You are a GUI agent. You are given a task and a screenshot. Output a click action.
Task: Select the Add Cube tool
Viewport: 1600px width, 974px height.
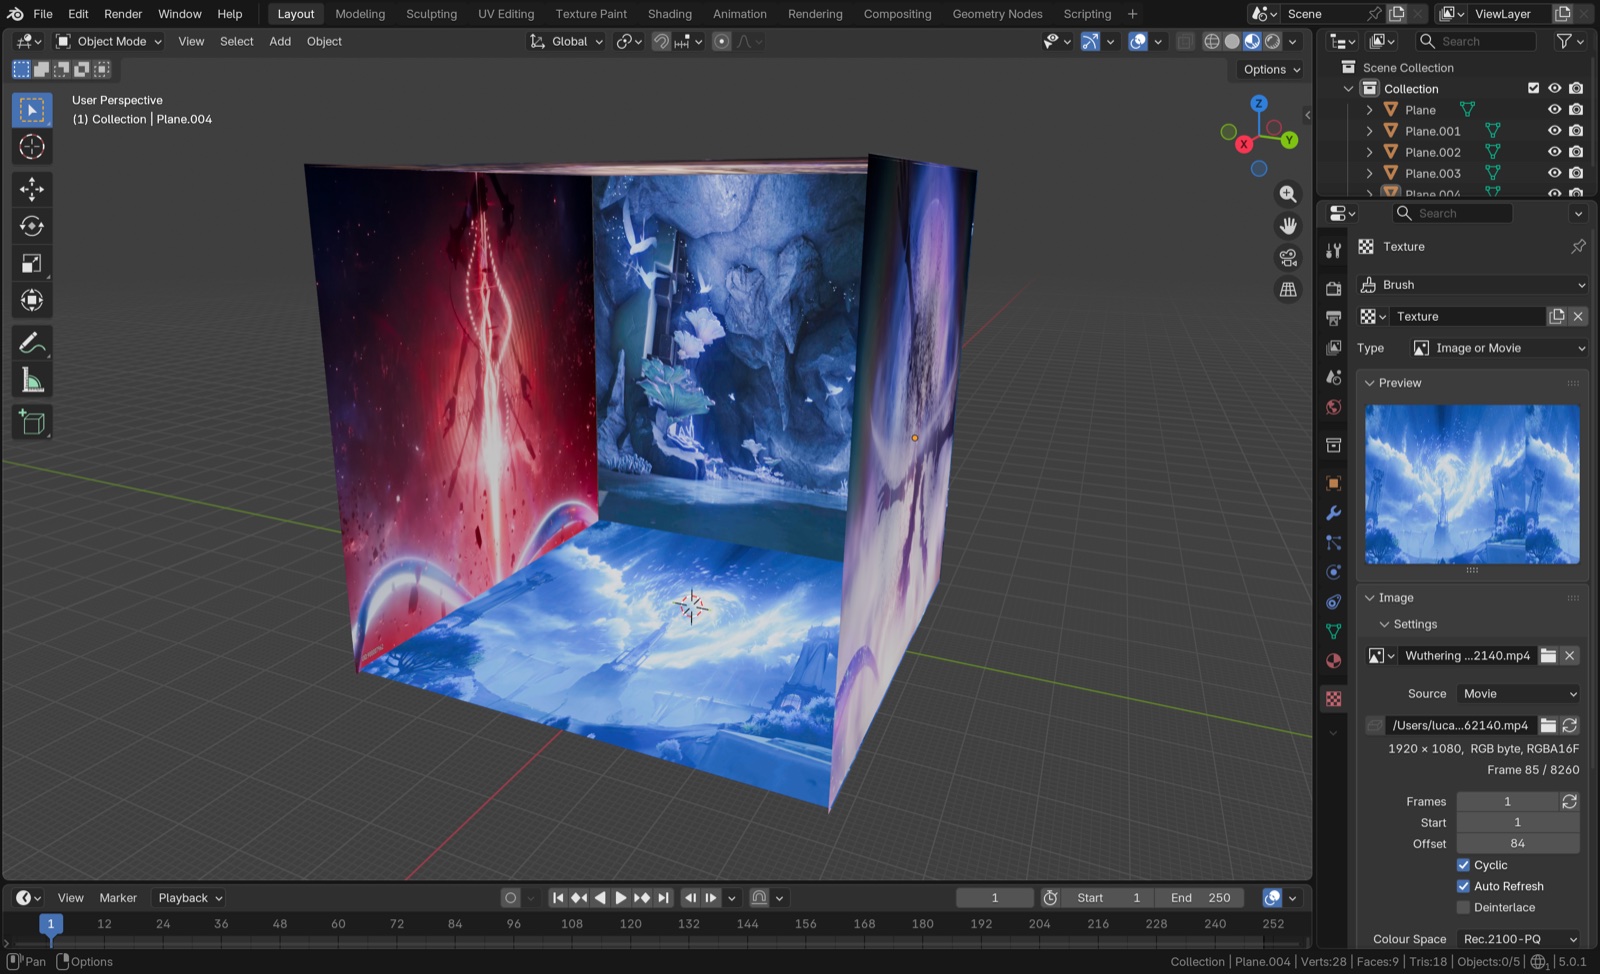pos(32,422)
